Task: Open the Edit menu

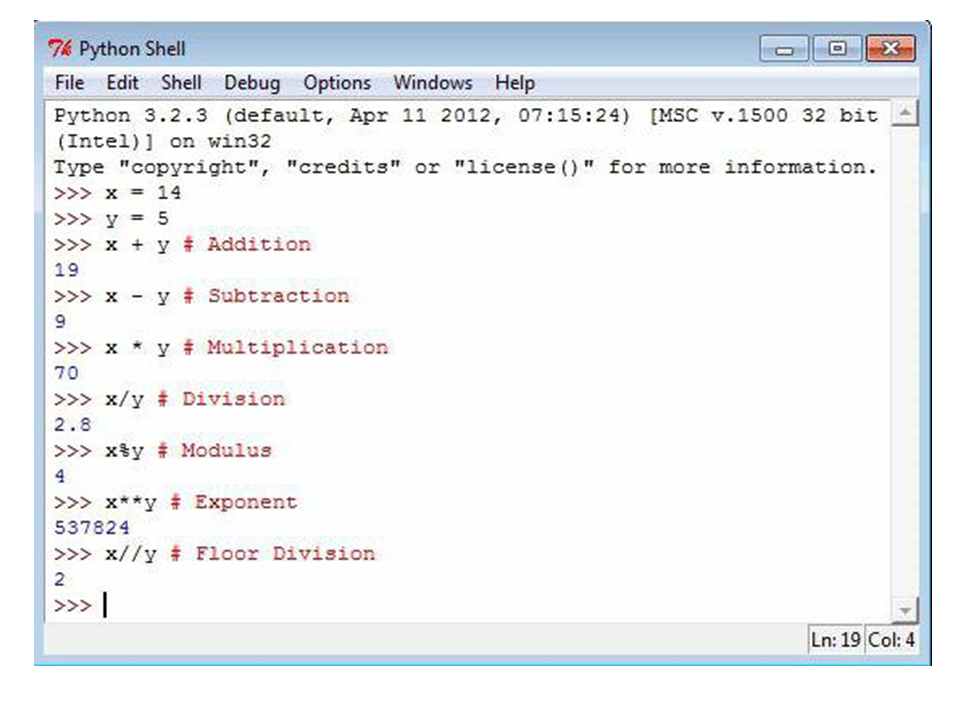Action: tap(122, 83)
